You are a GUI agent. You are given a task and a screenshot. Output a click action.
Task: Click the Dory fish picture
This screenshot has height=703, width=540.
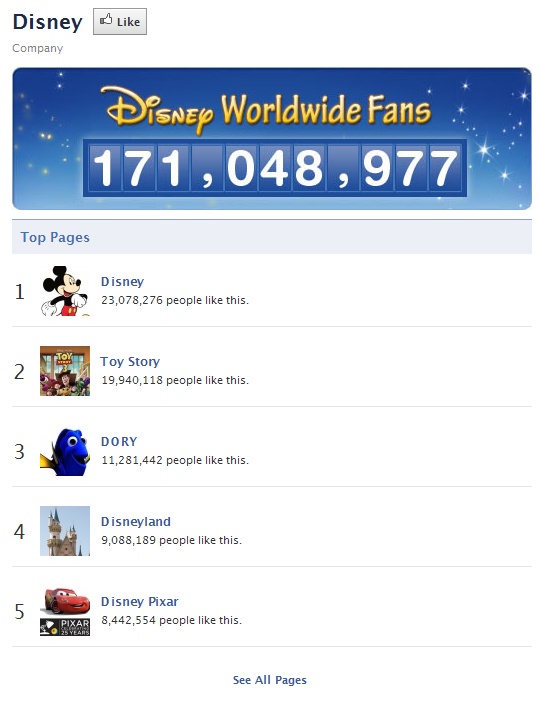[x=65, y=451]
